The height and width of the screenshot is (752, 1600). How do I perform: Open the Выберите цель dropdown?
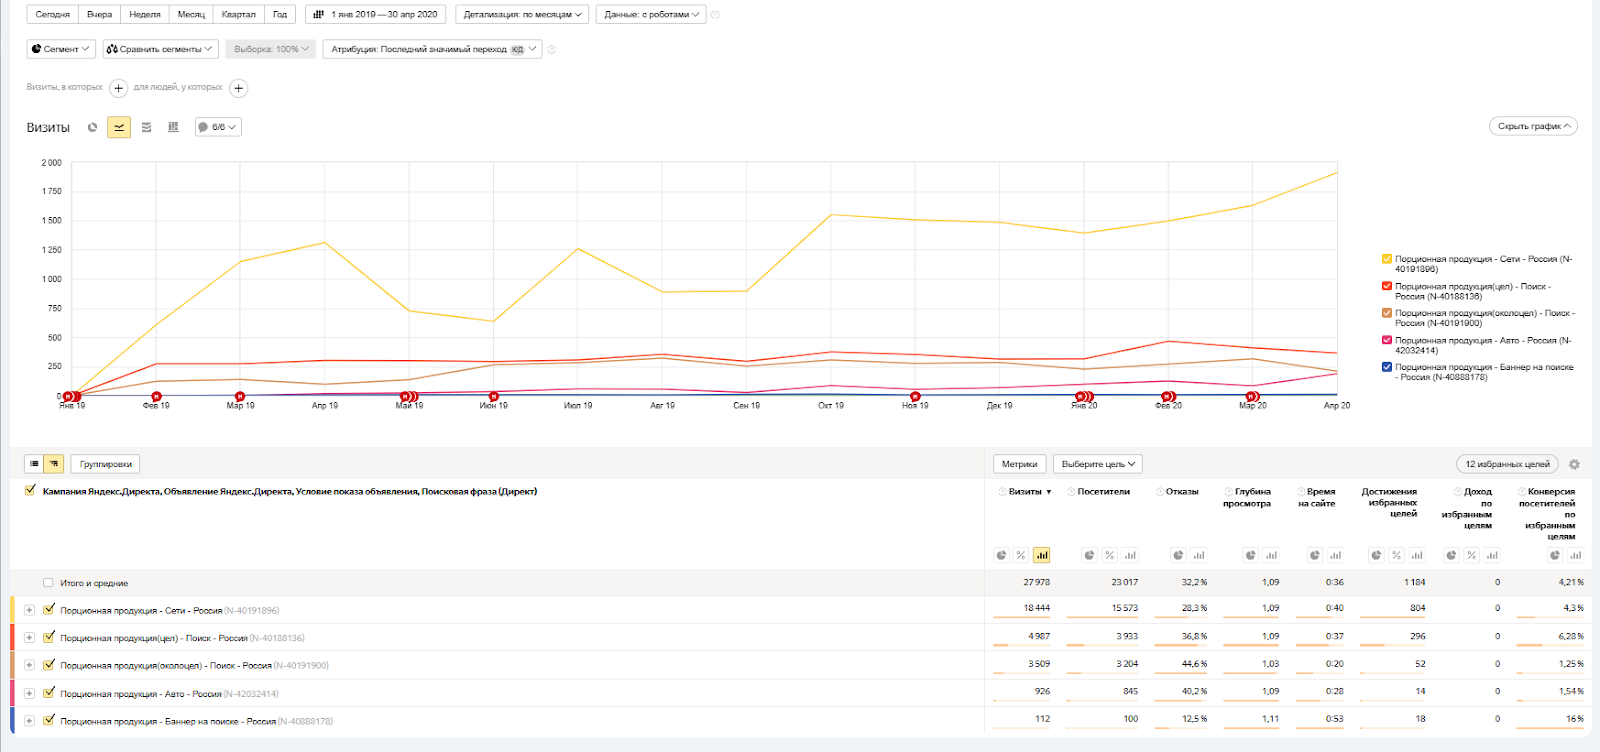pyautogui.click(x=1097, y=464)
